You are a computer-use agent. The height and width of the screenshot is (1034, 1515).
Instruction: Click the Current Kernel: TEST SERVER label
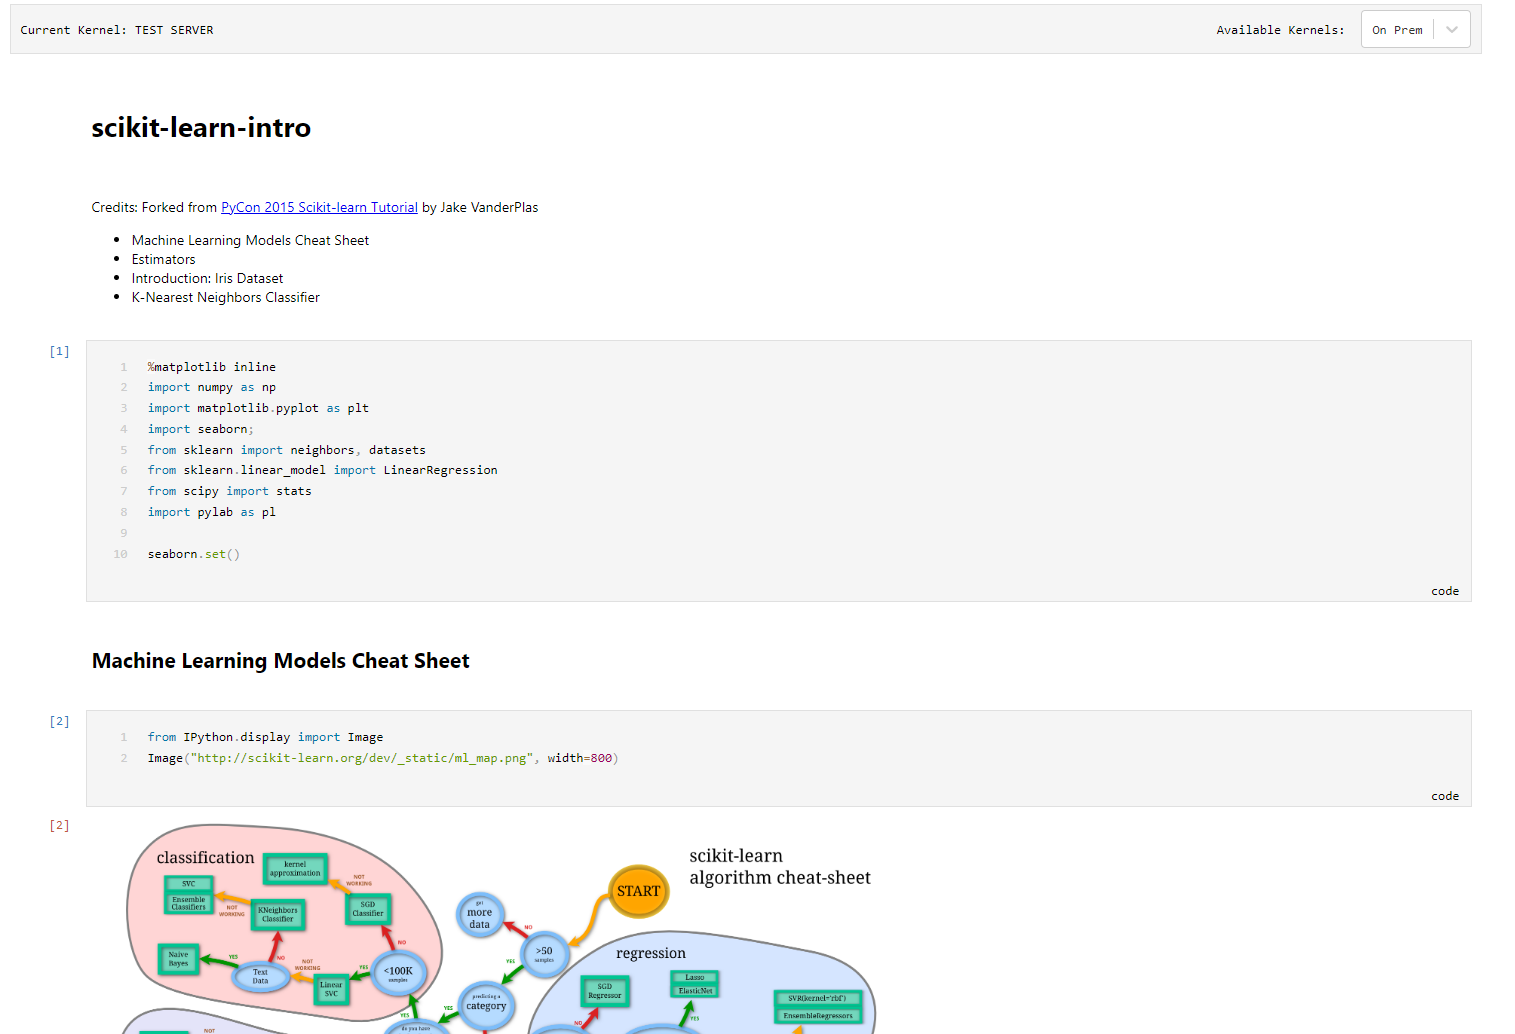pos(117,30)
